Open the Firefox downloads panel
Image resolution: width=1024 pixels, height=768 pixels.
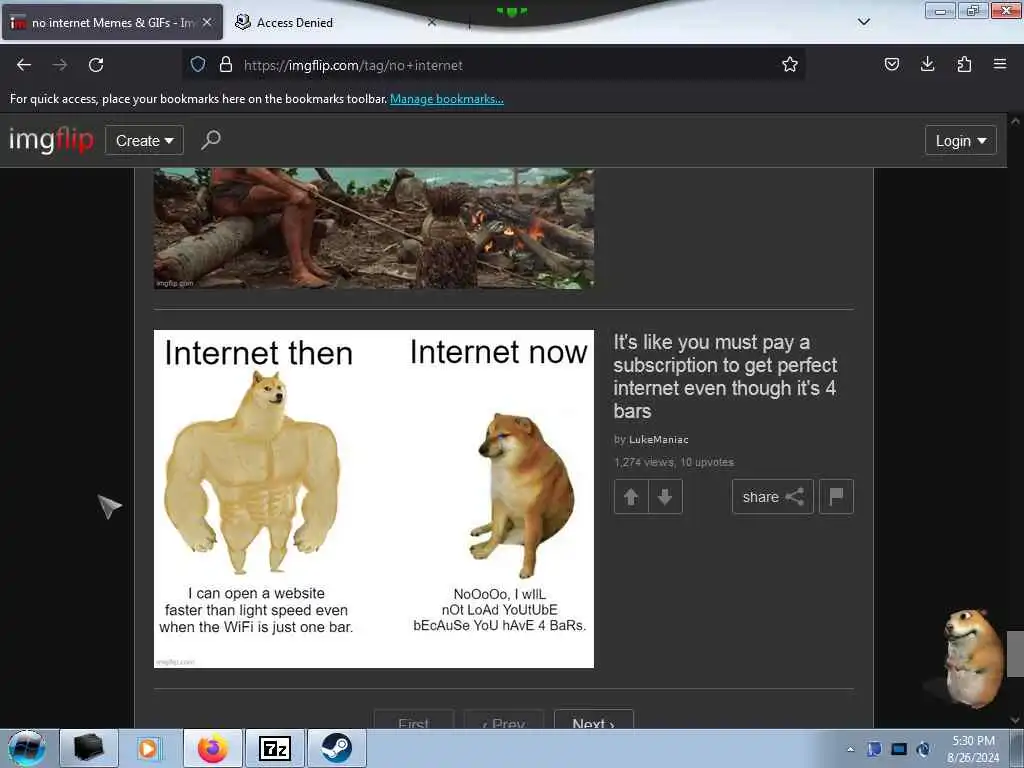[x=927, y=64]
